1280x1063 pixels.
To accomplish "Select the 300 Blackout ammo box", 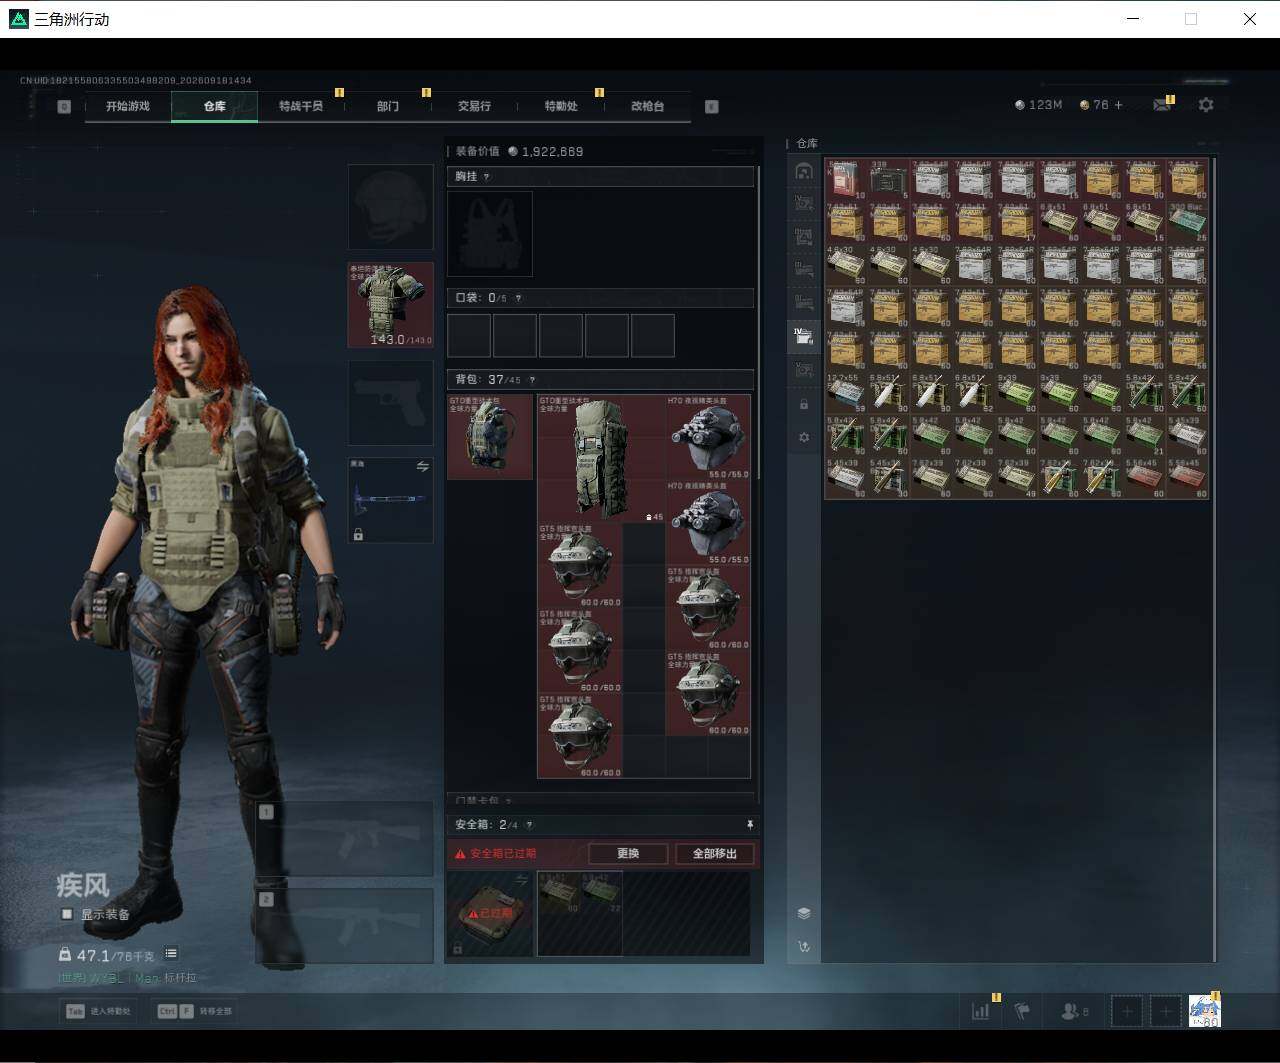I will [x=1188, y=222].
